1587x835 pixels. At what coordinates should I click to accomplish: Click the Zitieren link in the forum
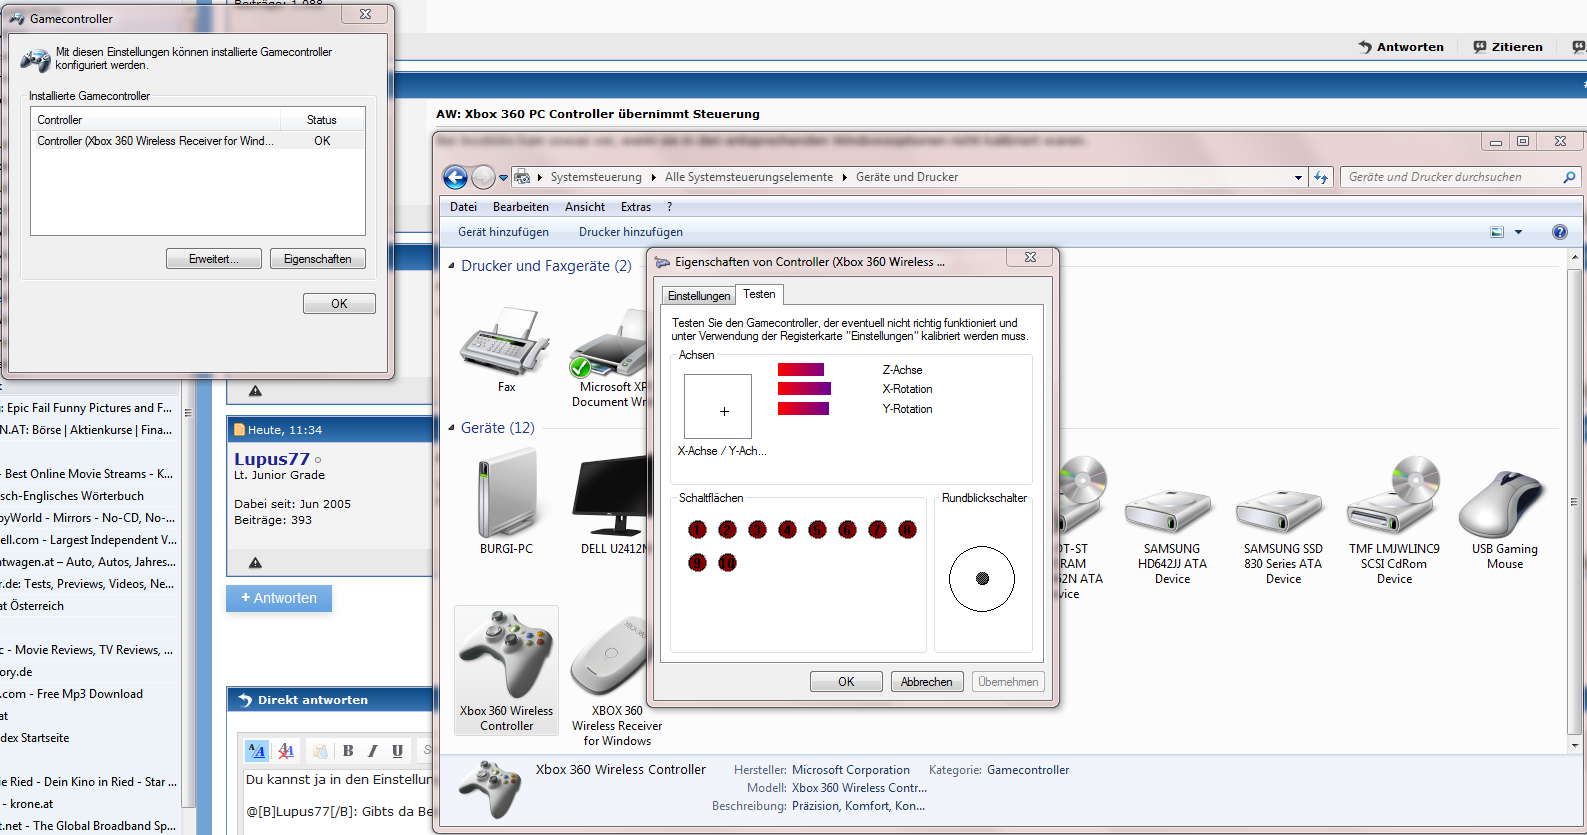pyautogui.click(x=1508, y=47)
